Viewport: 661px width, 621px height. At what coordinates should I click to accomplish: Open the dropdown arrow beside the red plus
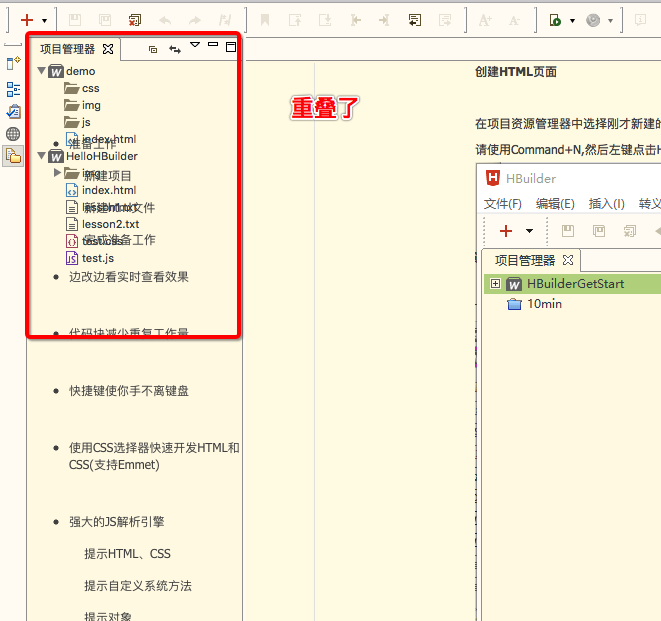[x=45, y=21]
